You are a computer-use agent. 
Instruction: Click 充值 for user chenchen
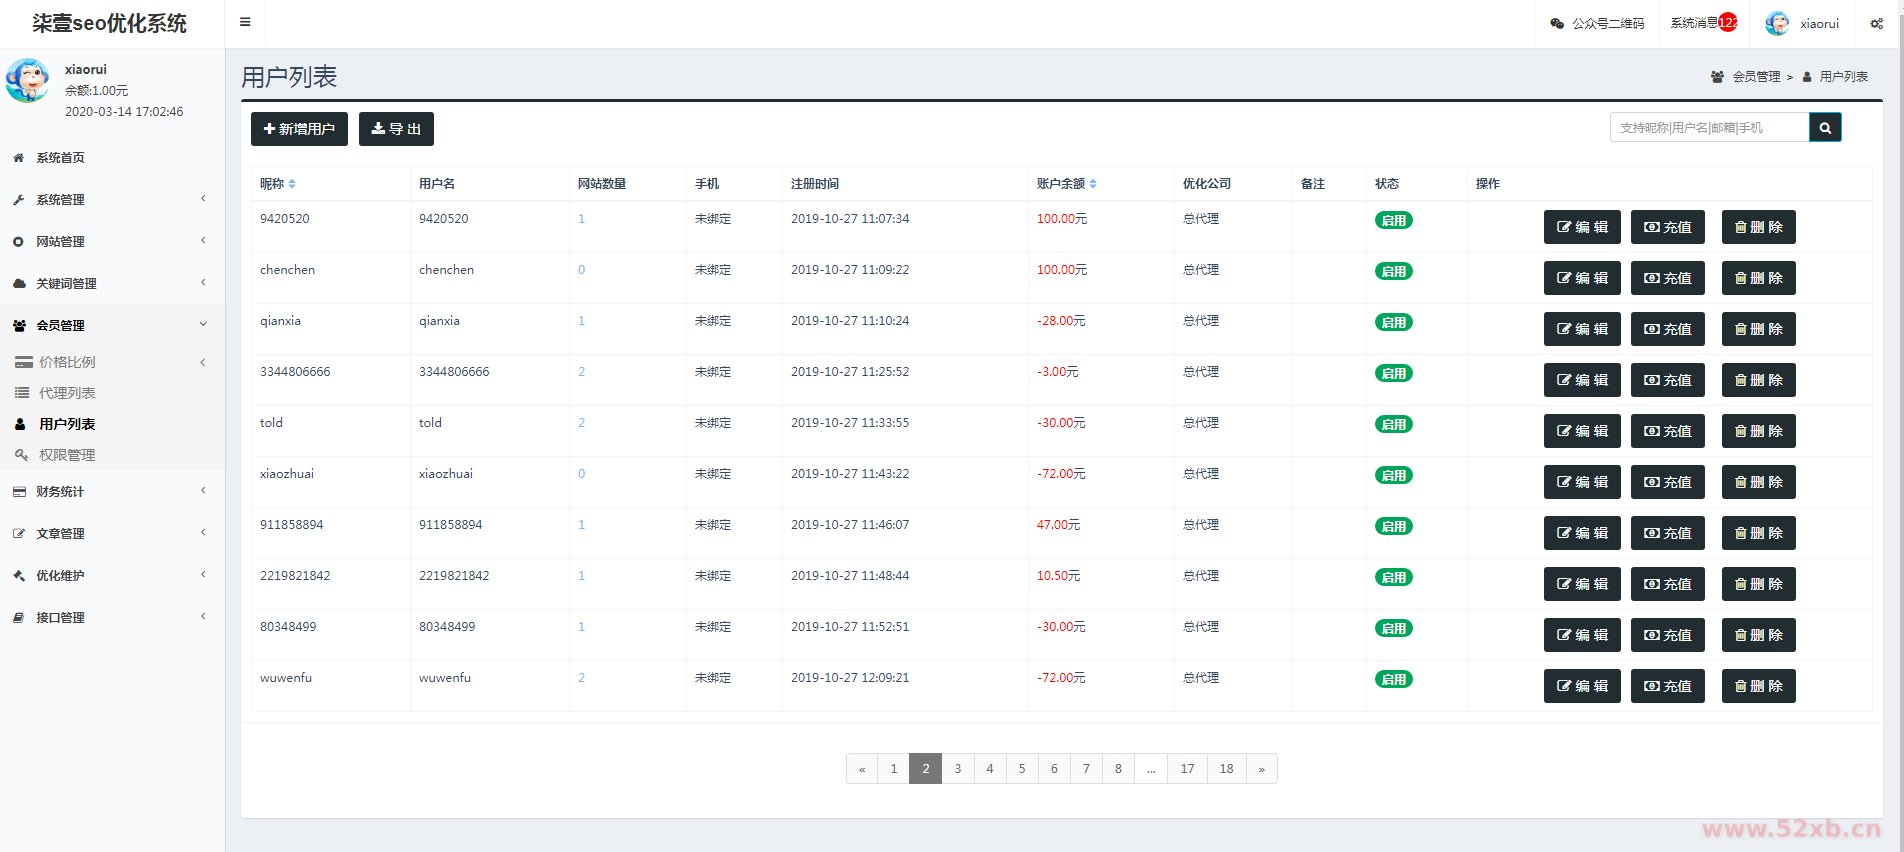1667,278
